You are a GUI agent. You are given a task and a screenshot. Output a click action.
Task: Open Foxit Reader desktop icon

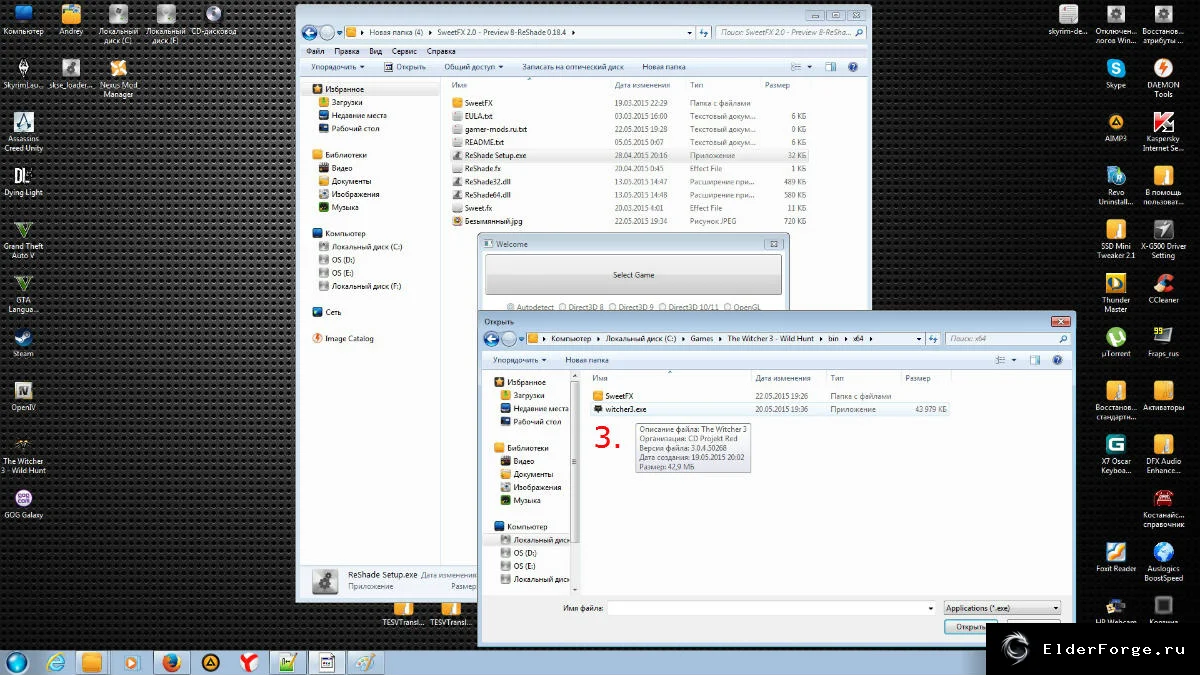pyautogui.click(x=1116, y=557)
